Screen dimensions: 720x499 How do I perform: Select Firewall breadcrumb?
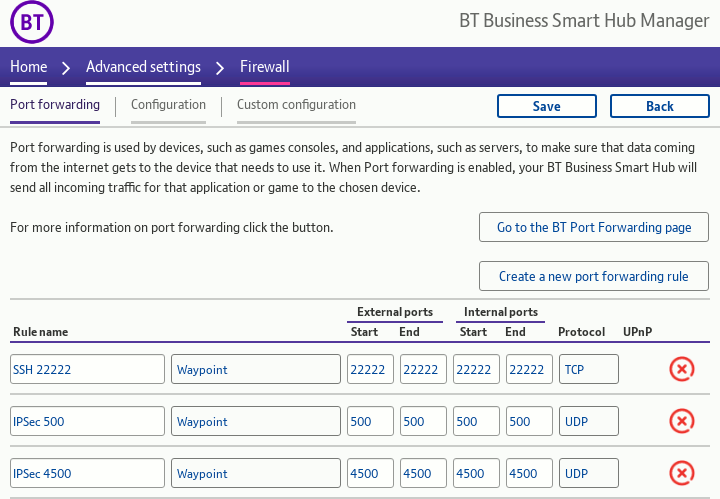click(x=264, y=67)
